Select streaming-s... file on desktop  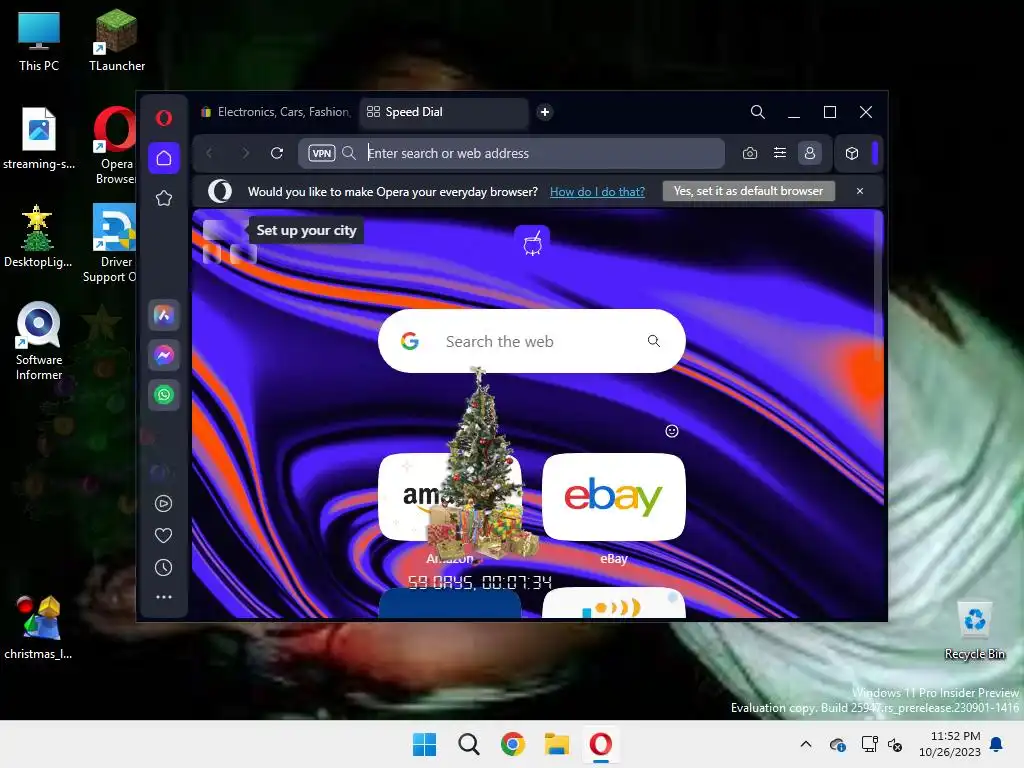(39, 138)
